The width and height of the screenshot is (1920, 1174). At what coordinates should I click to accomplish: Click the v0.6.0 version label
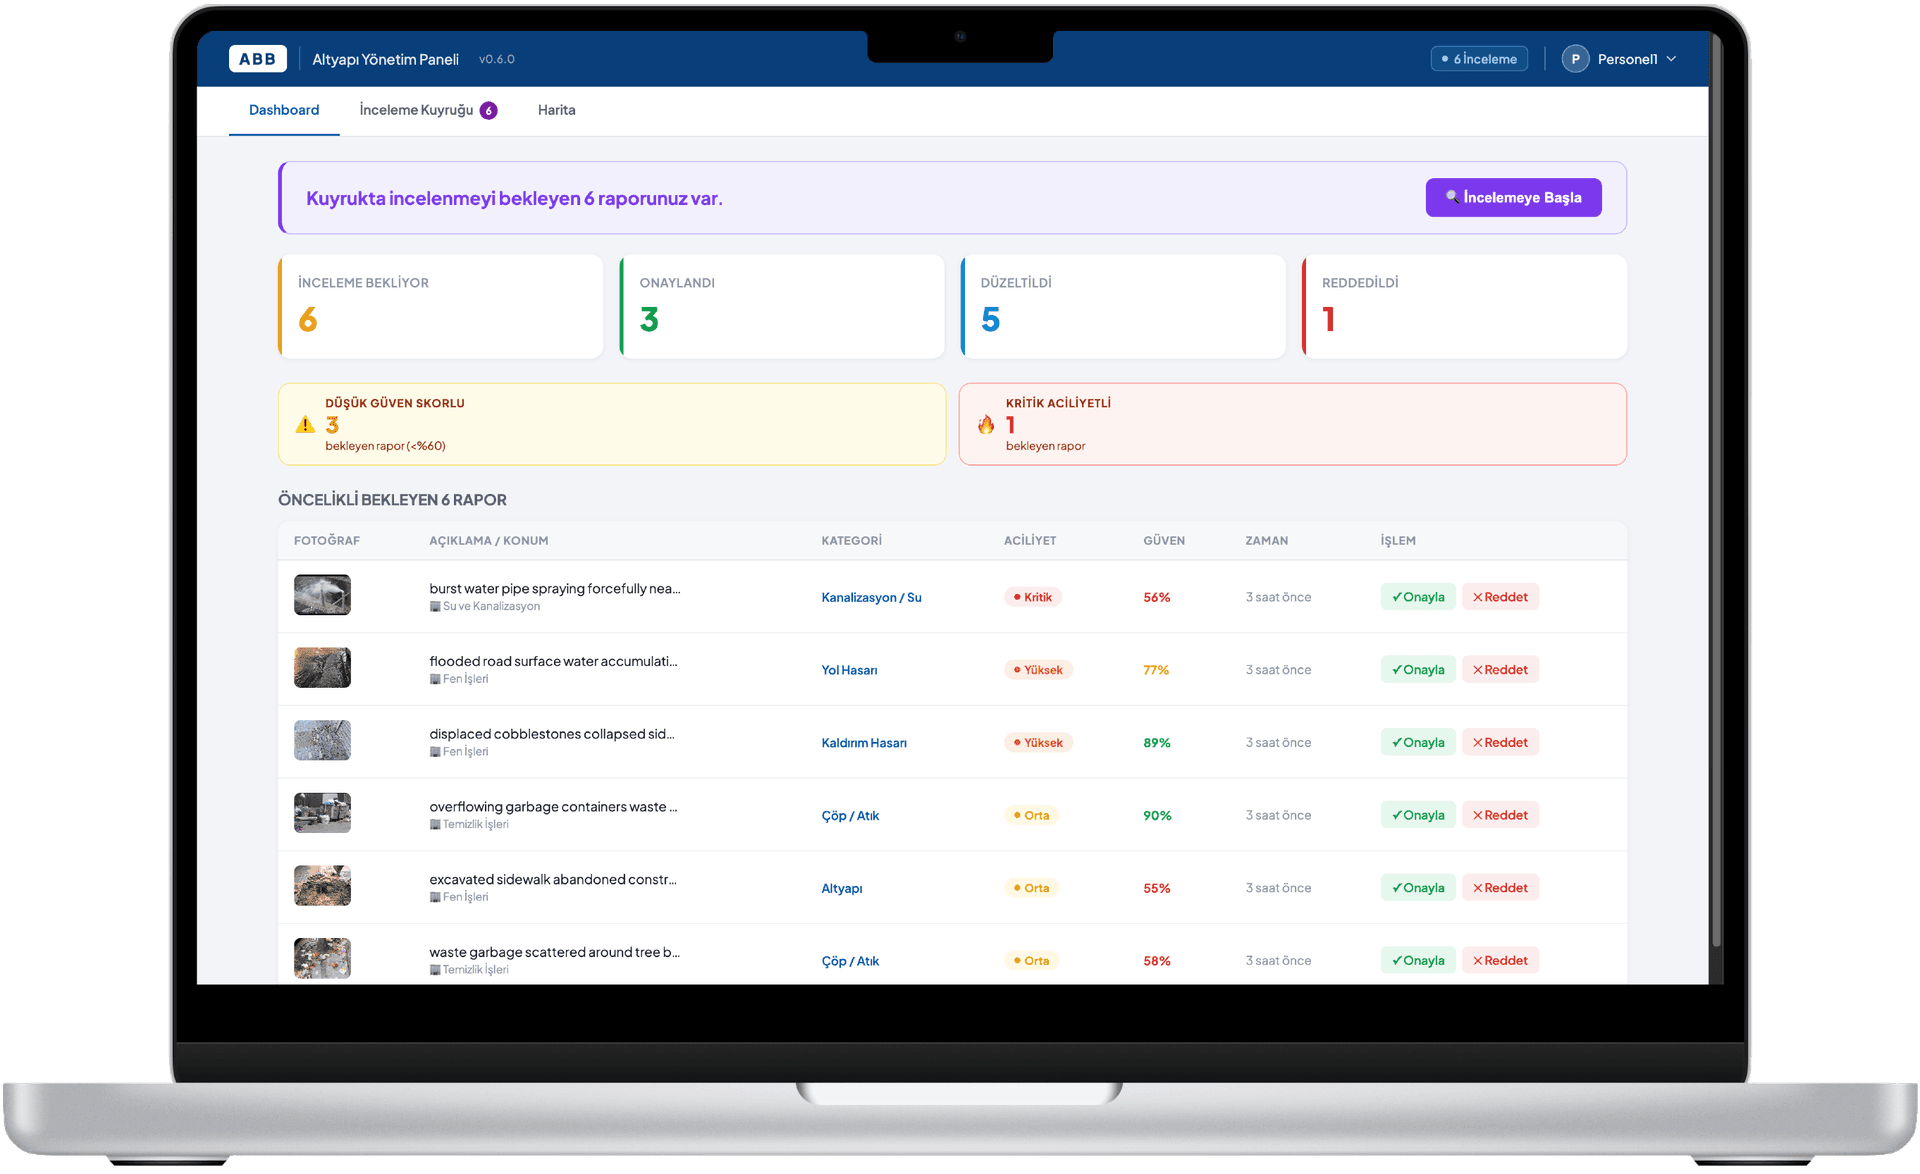point(496,59)
